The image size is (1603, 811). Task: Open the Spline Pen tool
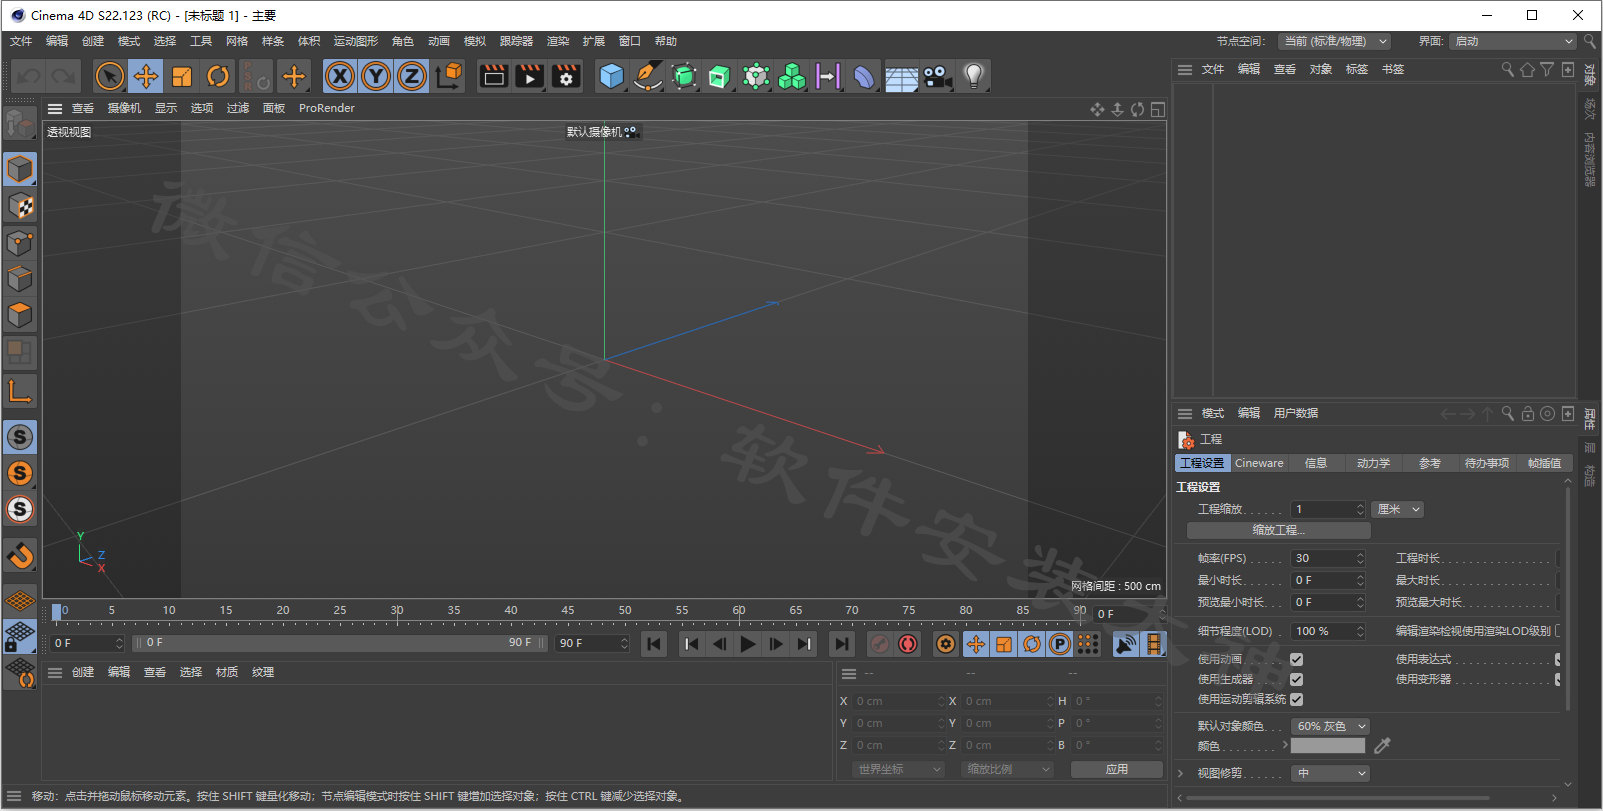coord(648,76)
